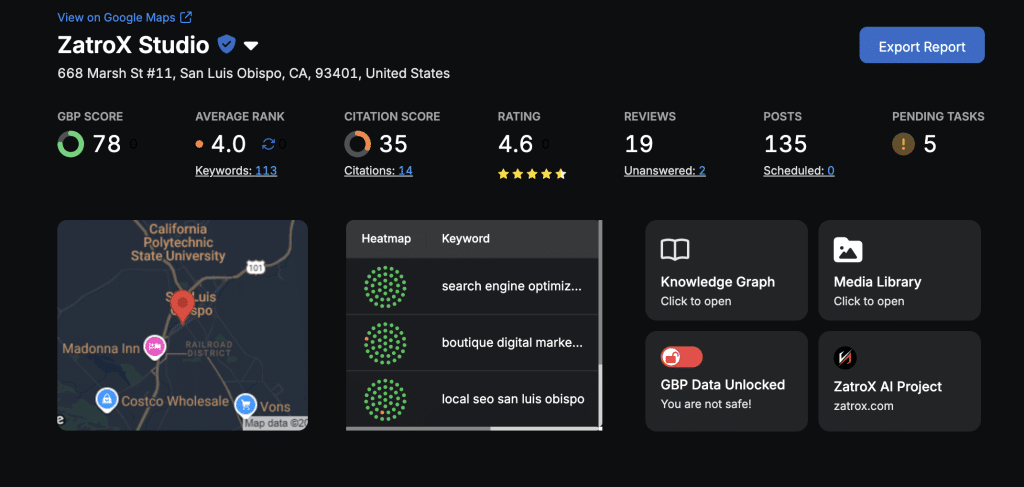Click the yellow star rating row
The height and width of the screenshot is (487, 1024).
click(532, 174)
